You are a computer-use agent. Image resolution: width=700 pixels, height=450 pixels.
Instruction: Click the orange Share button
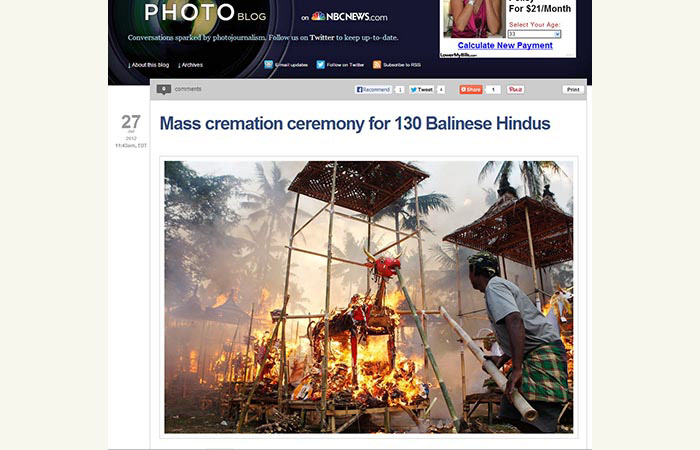471,89
